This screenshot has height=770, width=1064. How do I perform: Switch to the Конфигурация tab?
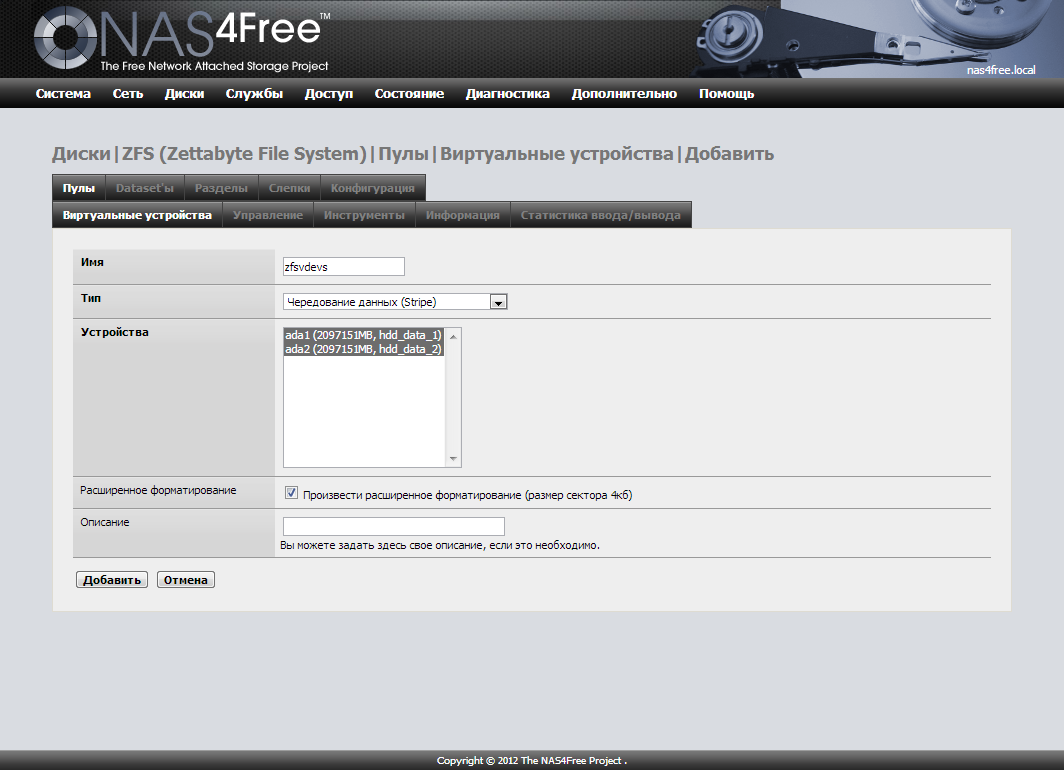point(373,188)
